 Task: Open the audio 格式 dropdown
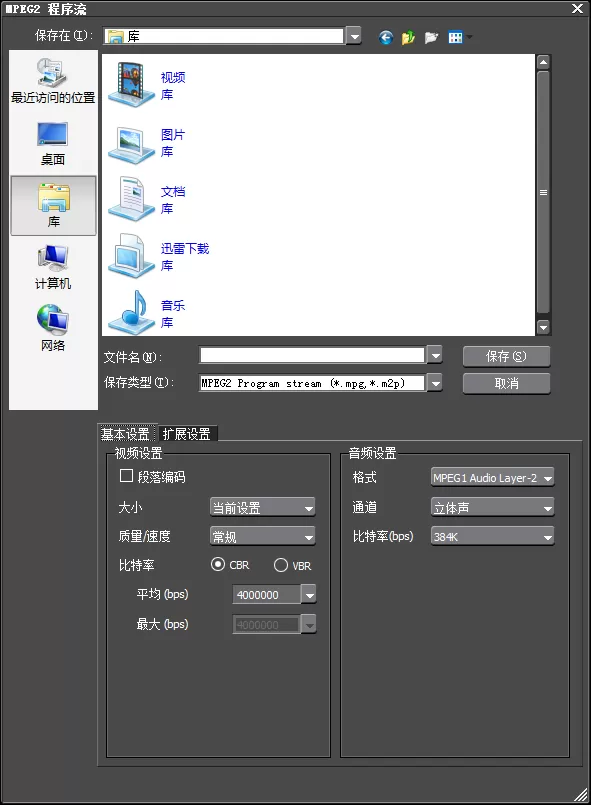[x=492, y=477]
